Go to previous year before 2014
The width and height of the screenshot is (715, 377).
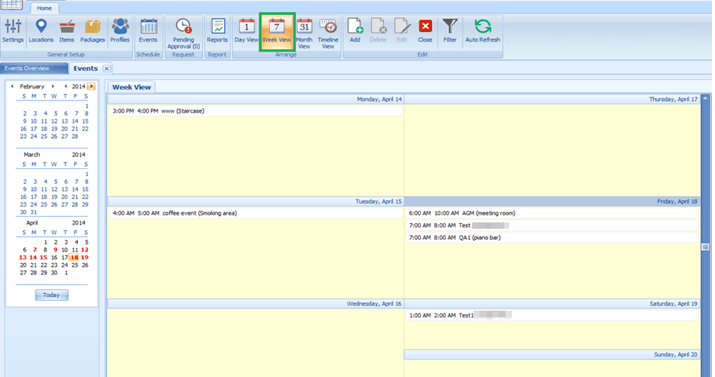(66, 86)
